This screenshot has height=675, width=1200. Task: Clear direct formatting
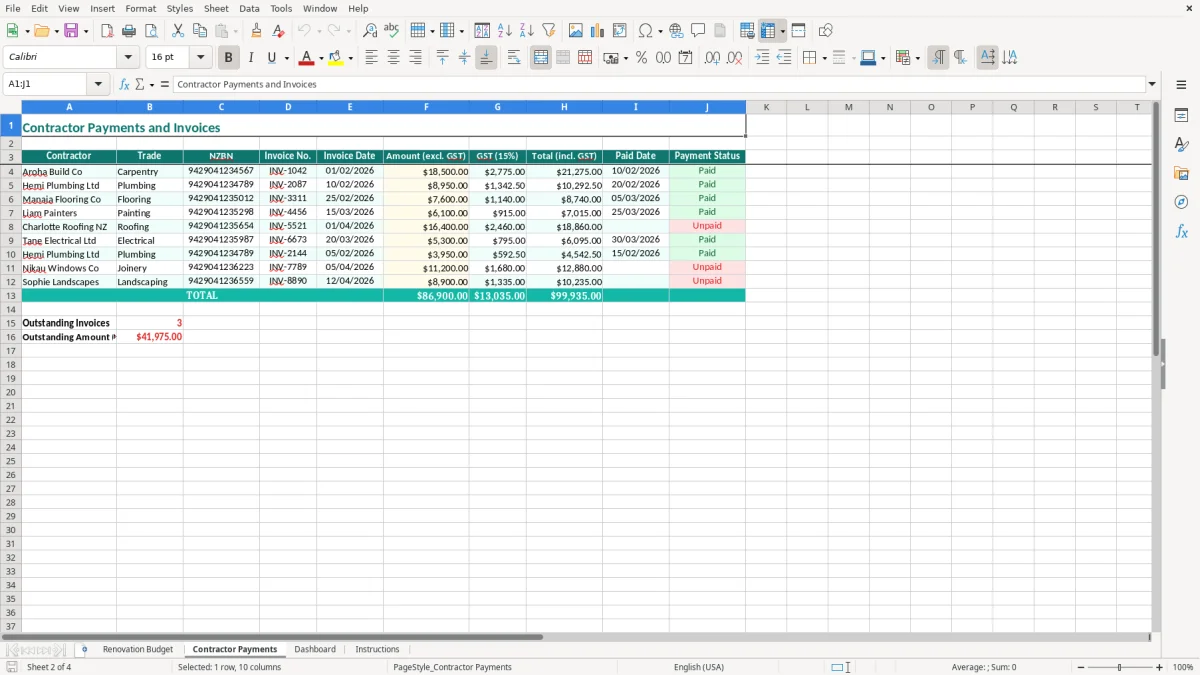tap(277, 31)
